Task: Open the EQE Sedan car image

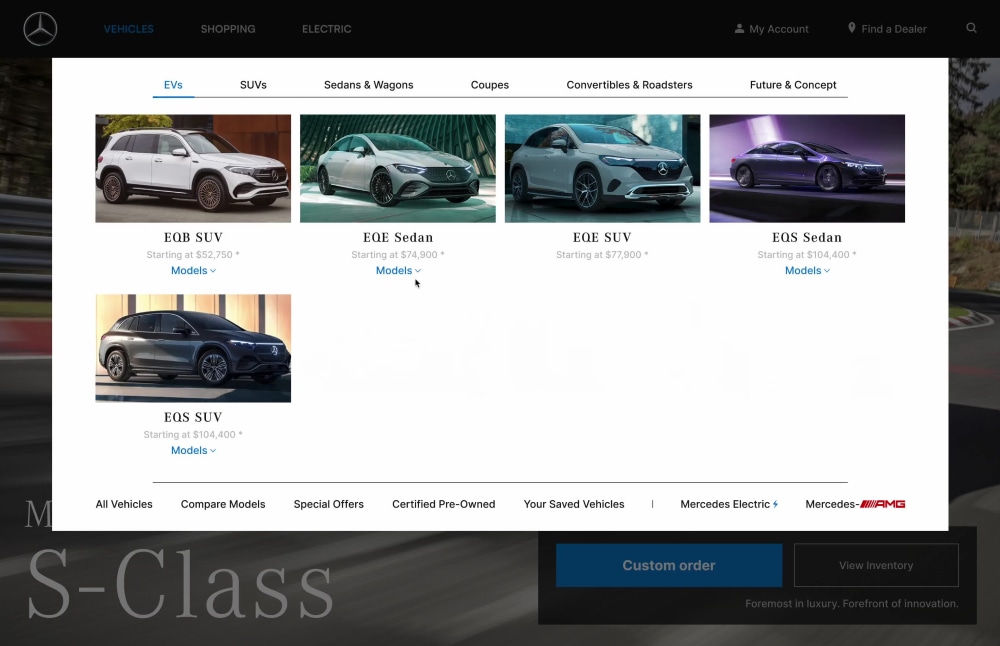Action: [x=398, y=168]
